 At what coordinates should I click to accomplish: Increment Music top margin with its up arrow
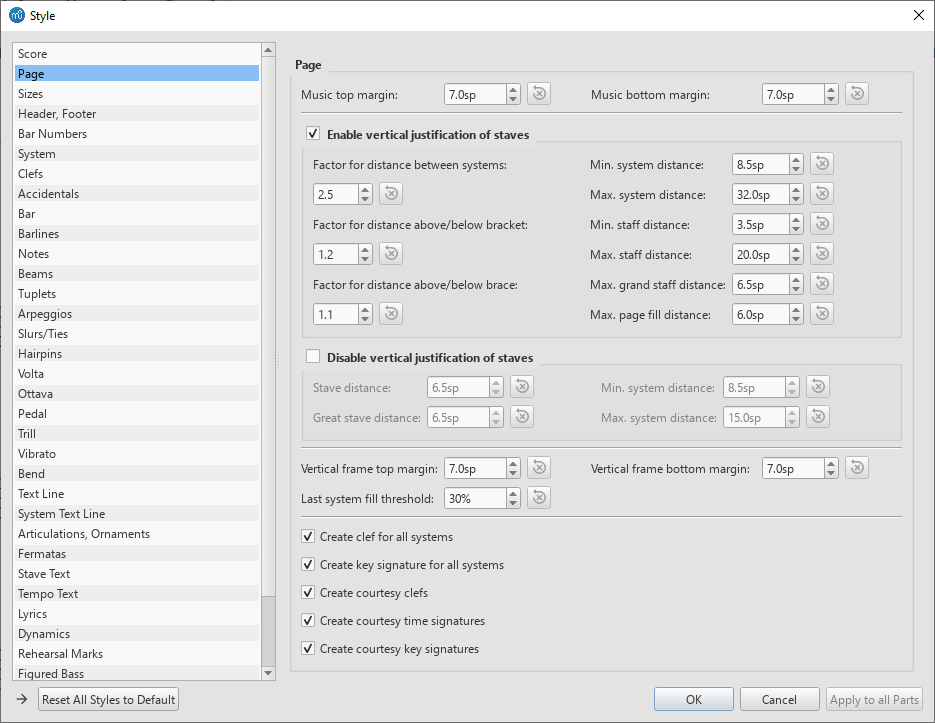(513, 89)
